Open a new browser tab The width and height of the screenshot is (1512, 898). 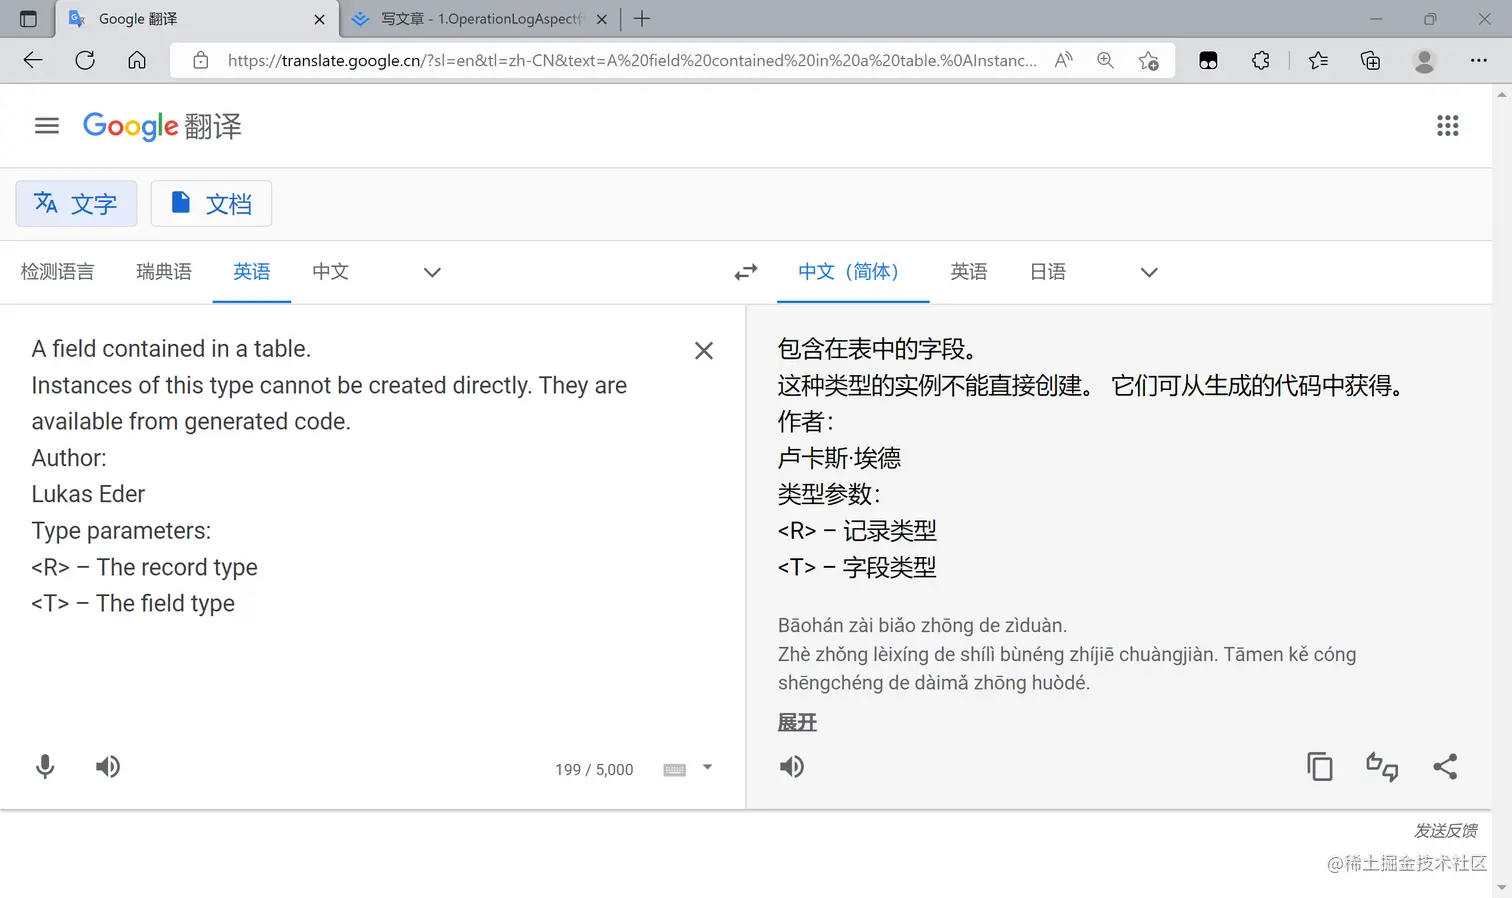tap(642, 18)
